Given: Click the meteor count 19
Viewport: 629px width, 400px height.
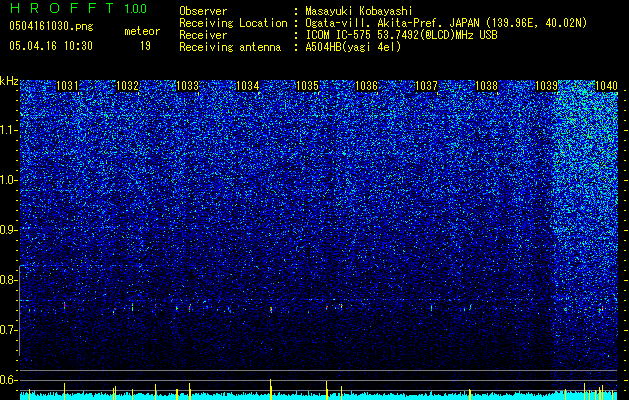Looking at the screenshot, I should [x=145, y=46].
